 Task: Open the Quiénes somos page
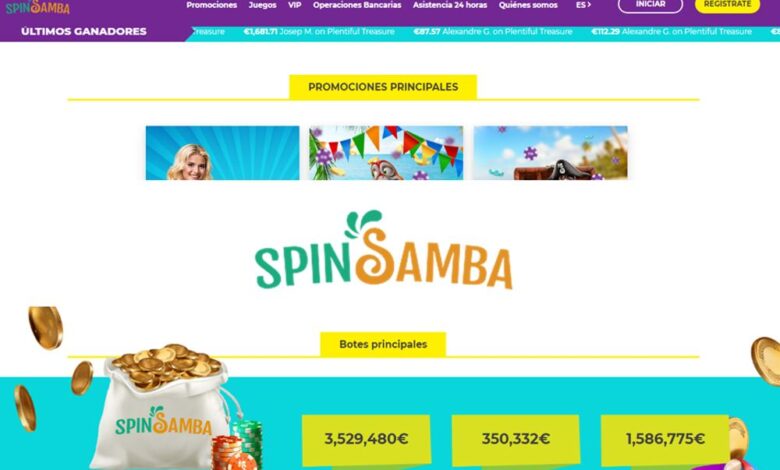pyautogui.click(x=528, y=5)
